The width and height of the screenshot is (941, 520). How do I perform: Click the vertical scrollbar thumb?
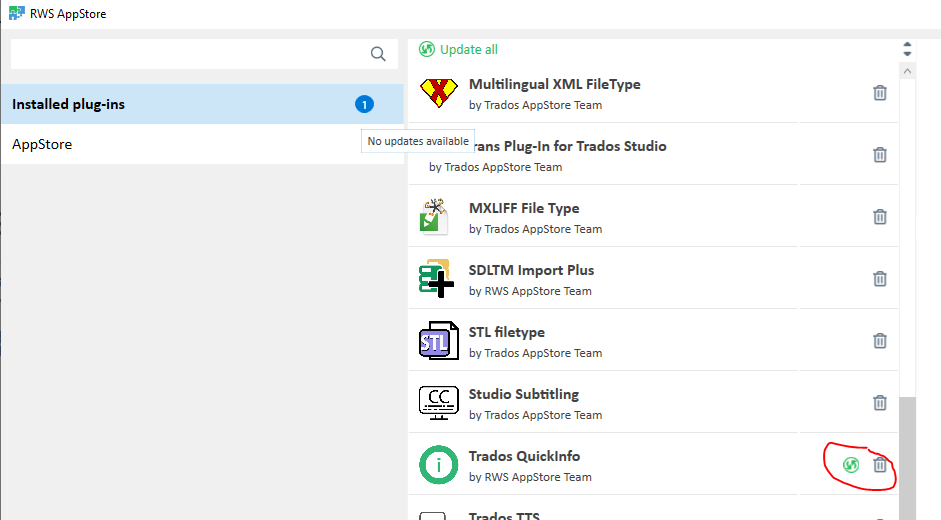(x=907, y=458)
